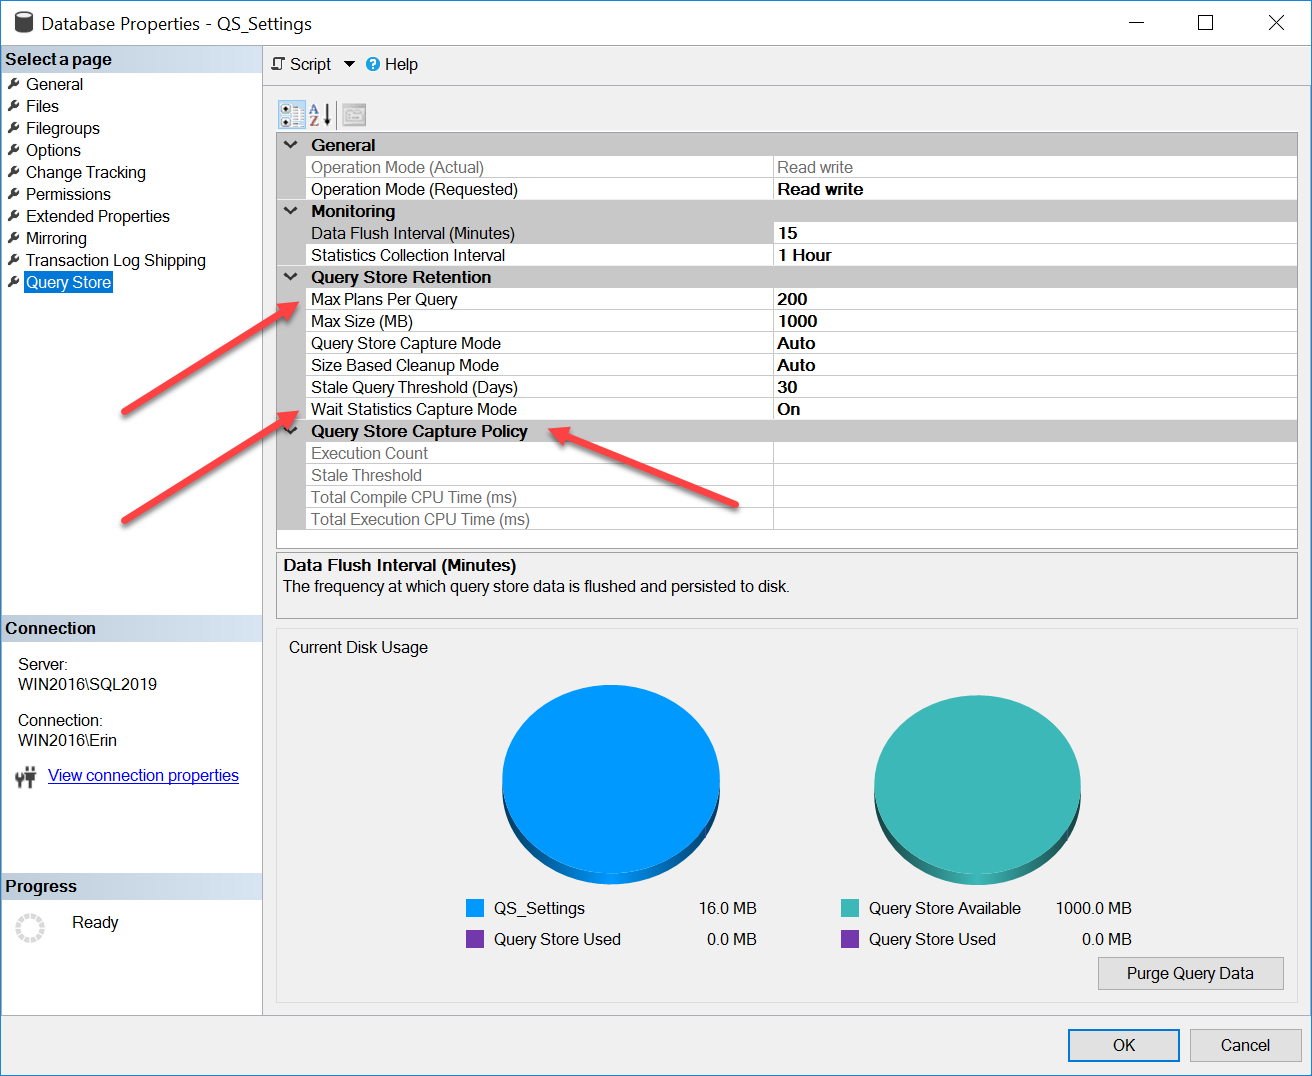Select Total Compile CPU Time (ms) row
Image resolution: width=1312 pixels, height=1076 pixels.
tap(802, 497)
